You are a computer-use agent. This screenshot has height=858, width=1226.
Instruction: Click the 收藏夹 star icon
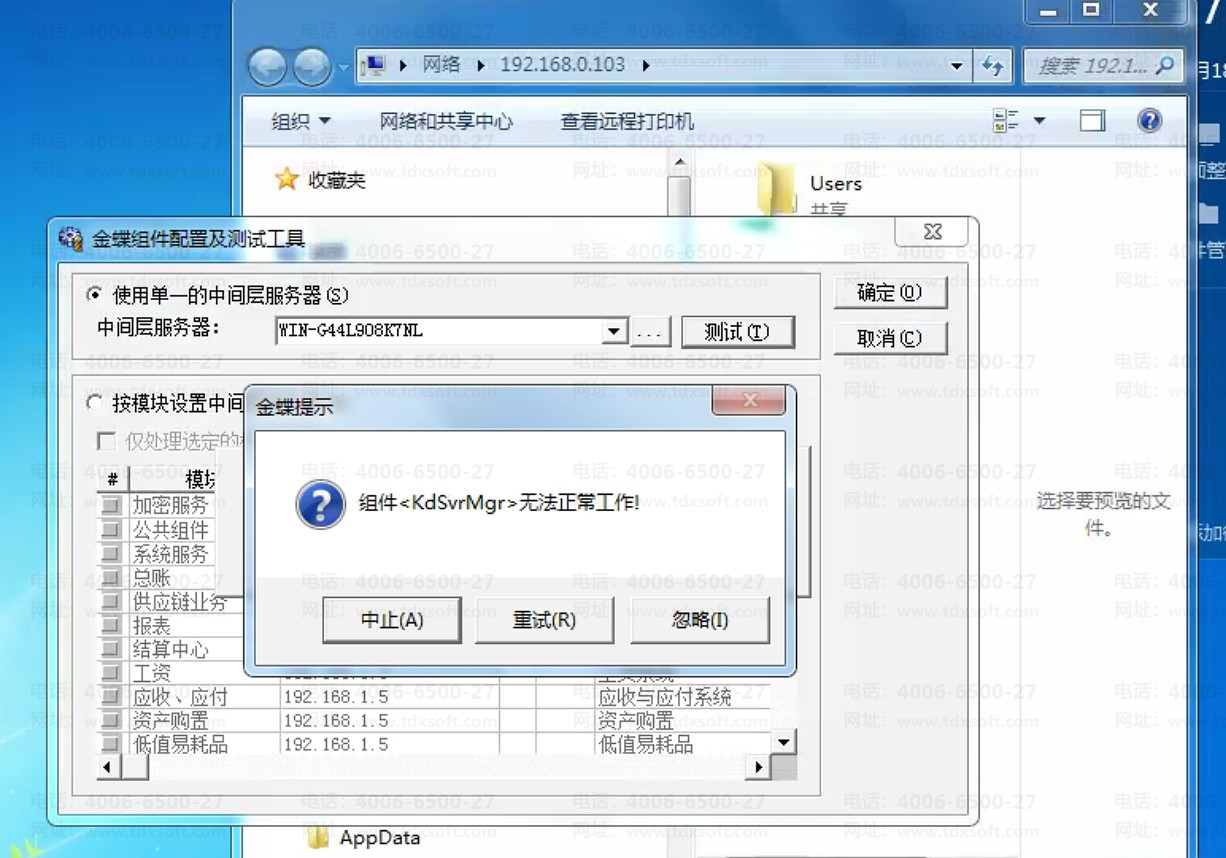pyautogui.click(x=287, y=179)
